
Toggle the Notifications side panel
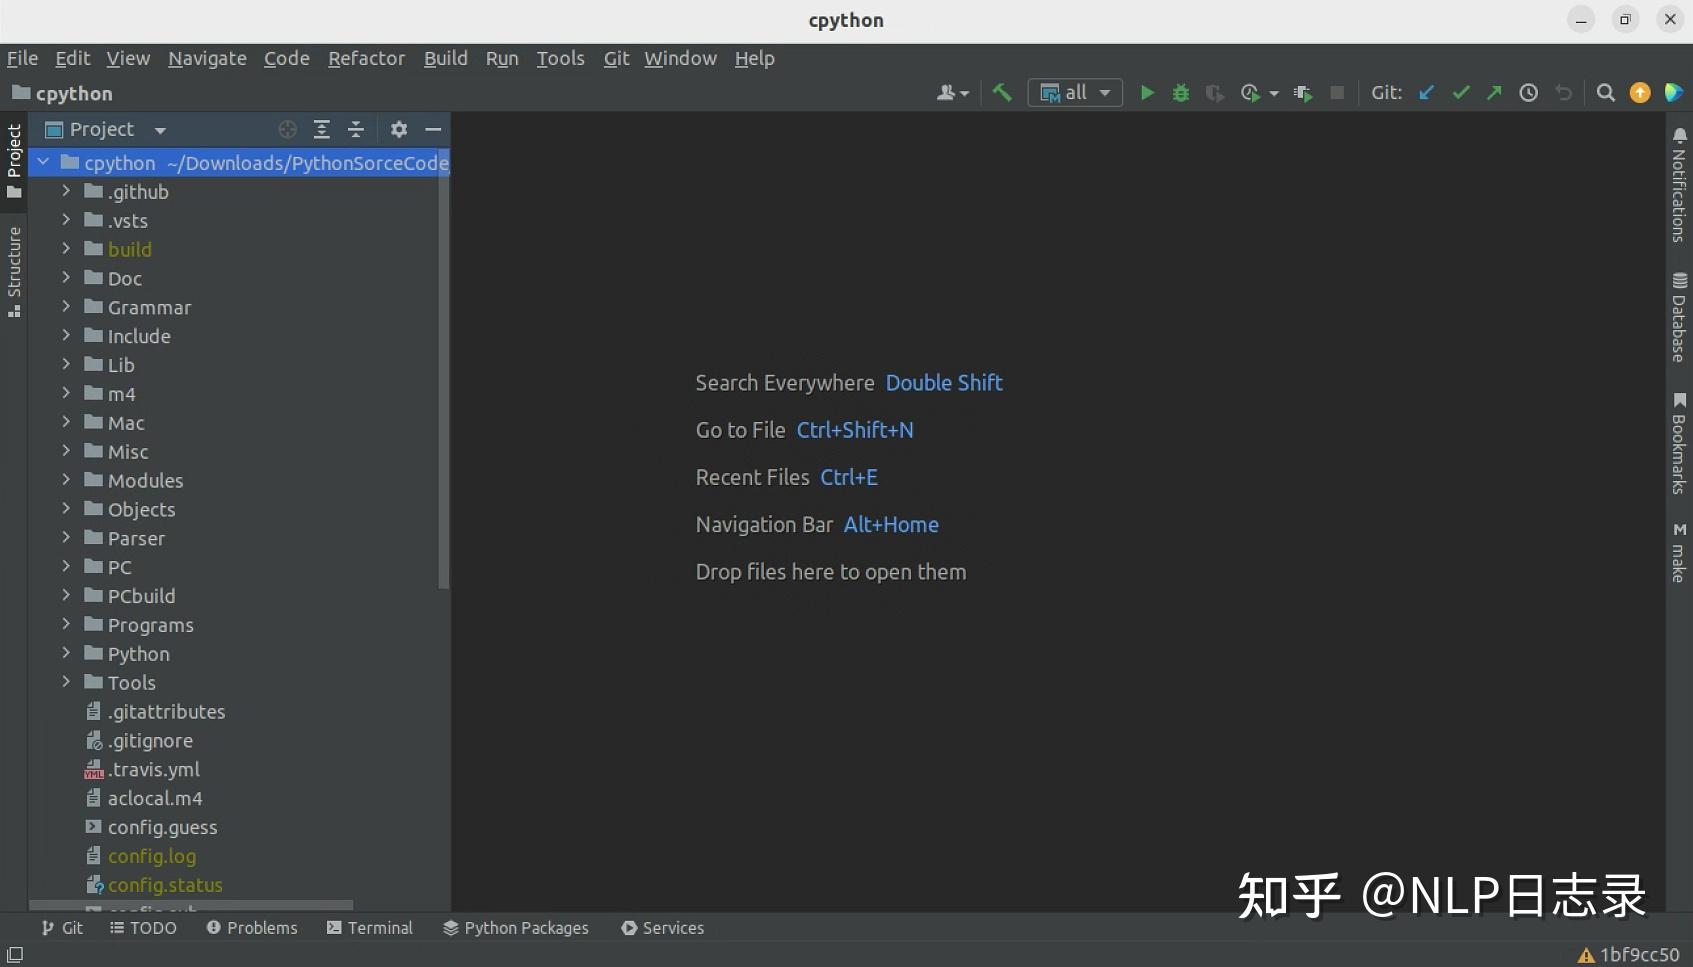(1679, 184)
